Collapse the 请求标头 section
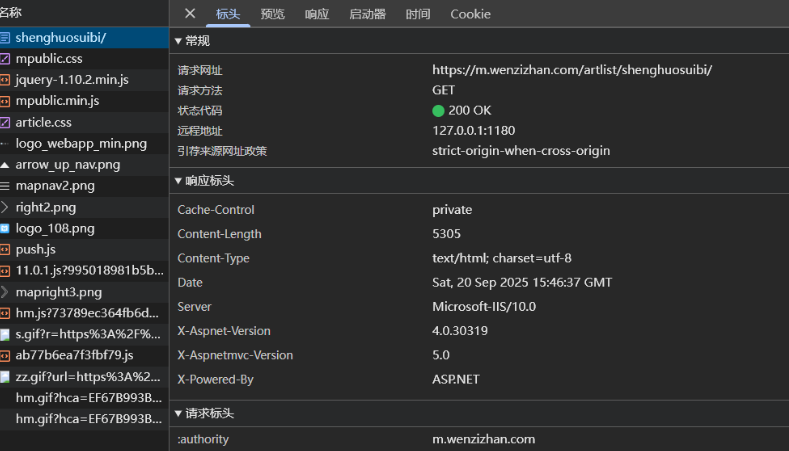Screen dimensions: 789x451 [179, 413]
